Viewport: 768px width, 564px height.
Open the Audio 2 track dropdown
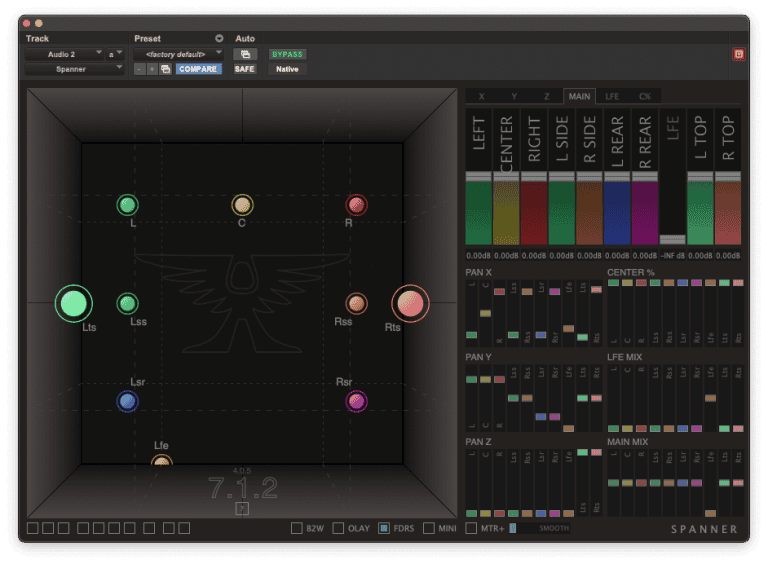(64, 54)
